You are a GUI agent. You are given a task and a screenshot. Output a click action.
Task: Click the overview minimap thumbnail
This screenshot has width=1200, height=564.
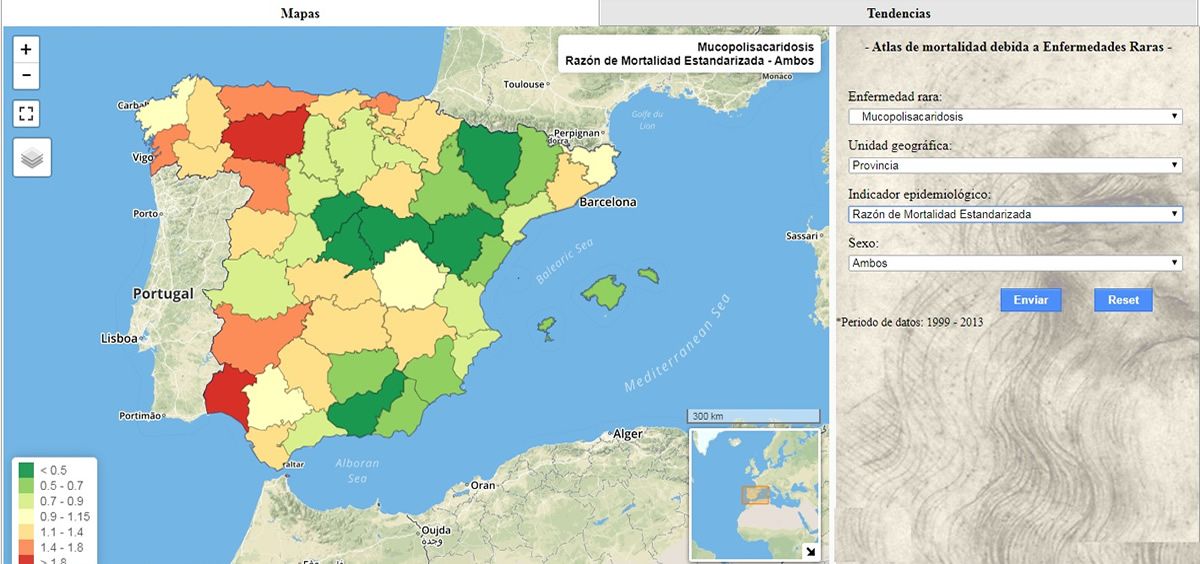[x=752, y=492]
